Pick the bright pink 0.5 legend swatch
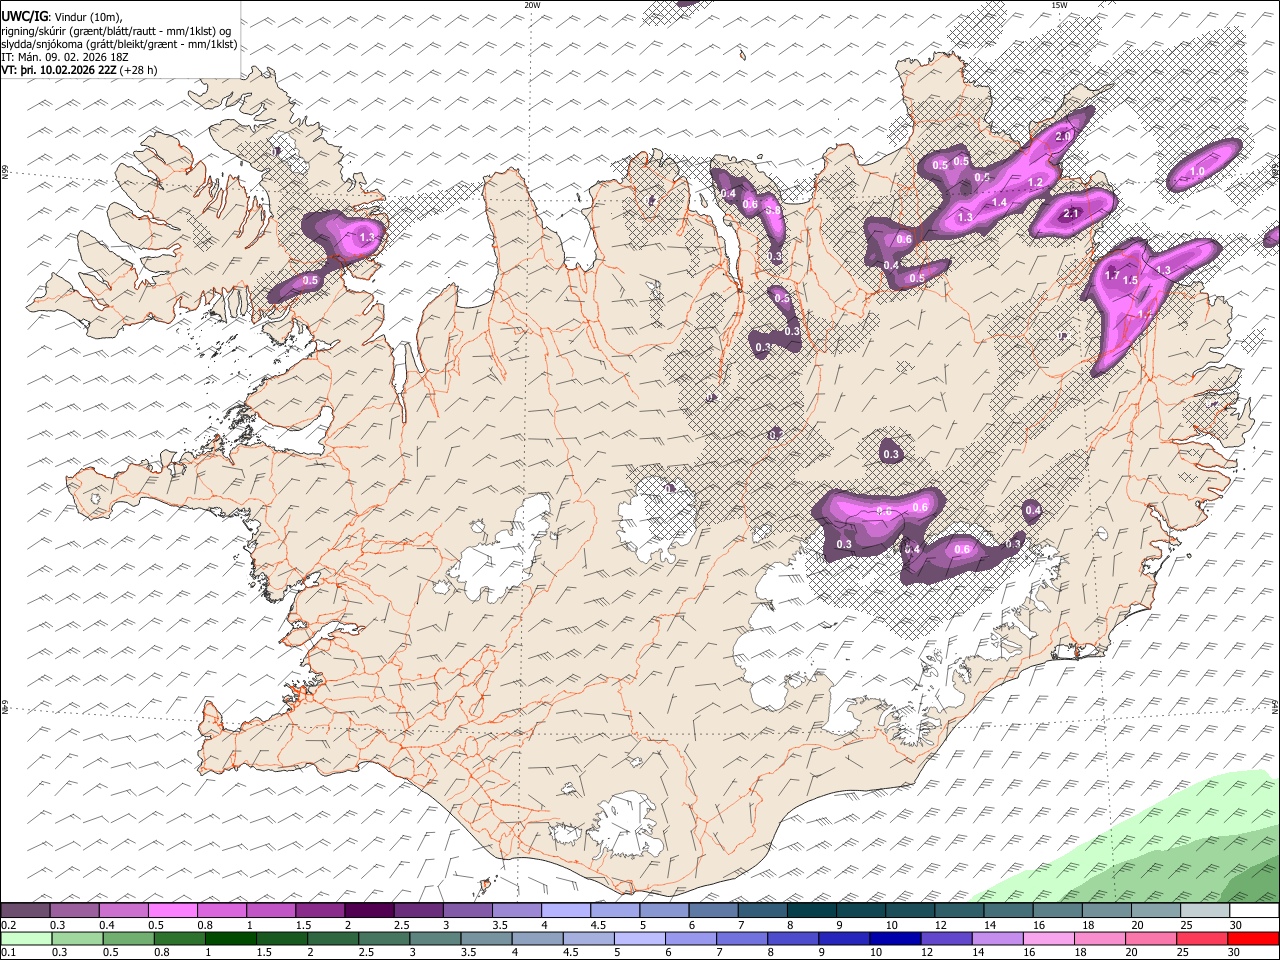 coord(172,911)
